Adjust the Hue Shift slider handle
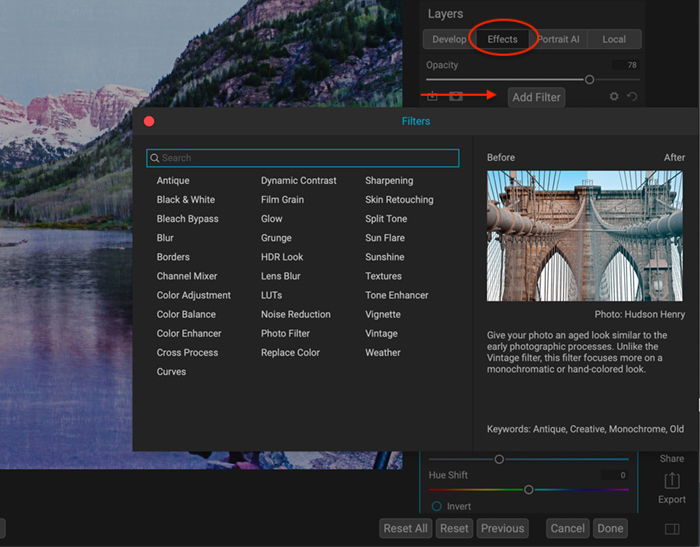Image resolution: width=700 pixels, height=547 pixels. 529,490
